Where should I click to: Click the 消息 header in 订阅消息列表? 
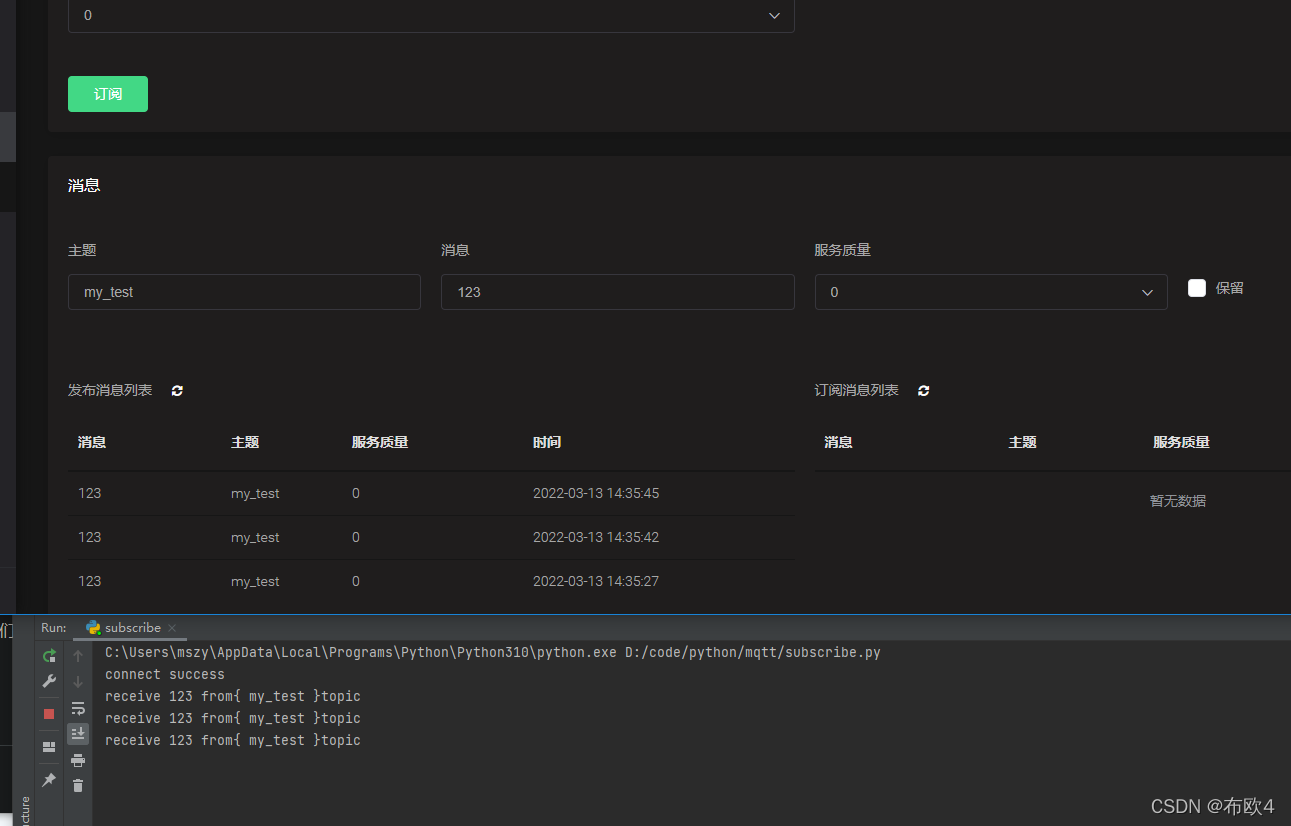point(838,442)
